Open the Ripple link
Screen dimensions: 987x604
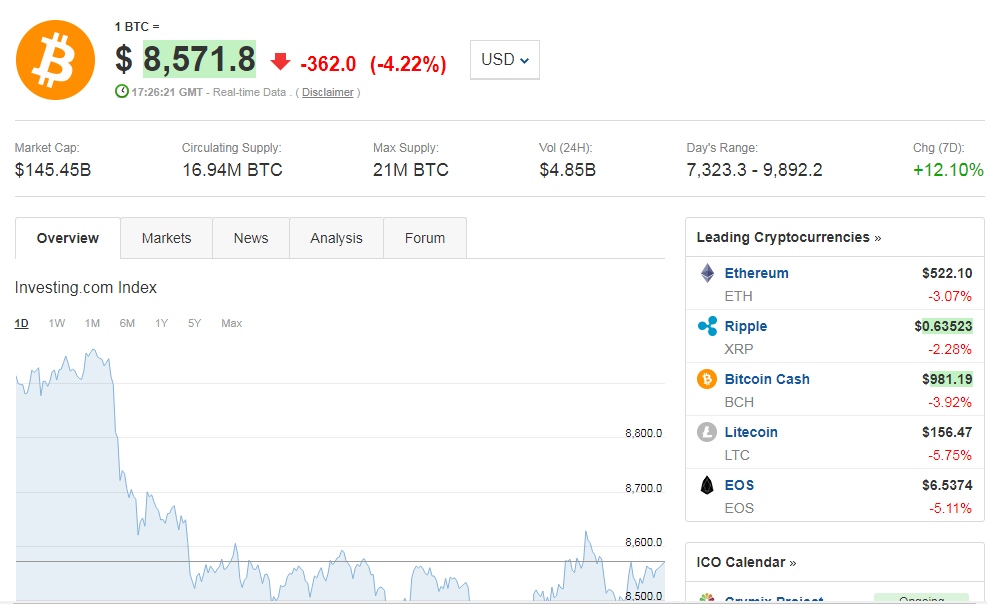745,326
